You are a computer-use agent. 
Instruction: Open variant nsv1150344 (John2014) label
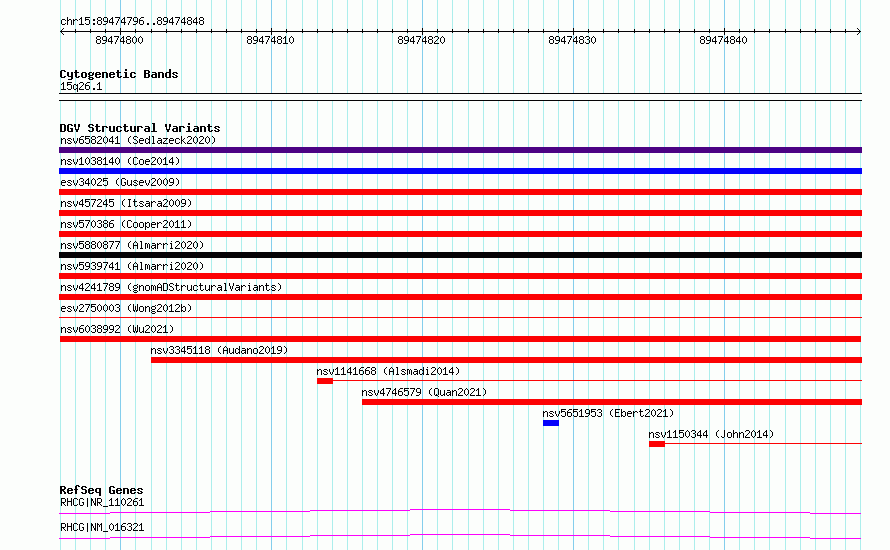point(711,434)
